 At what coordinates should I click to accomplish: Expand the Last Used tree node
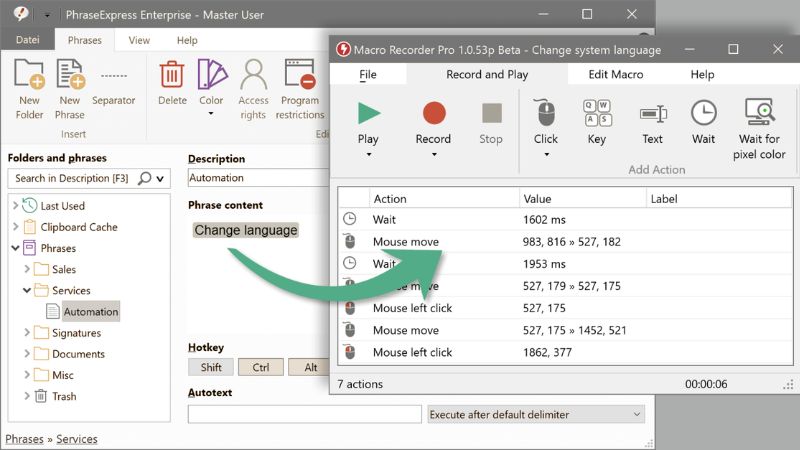[15, 206]
